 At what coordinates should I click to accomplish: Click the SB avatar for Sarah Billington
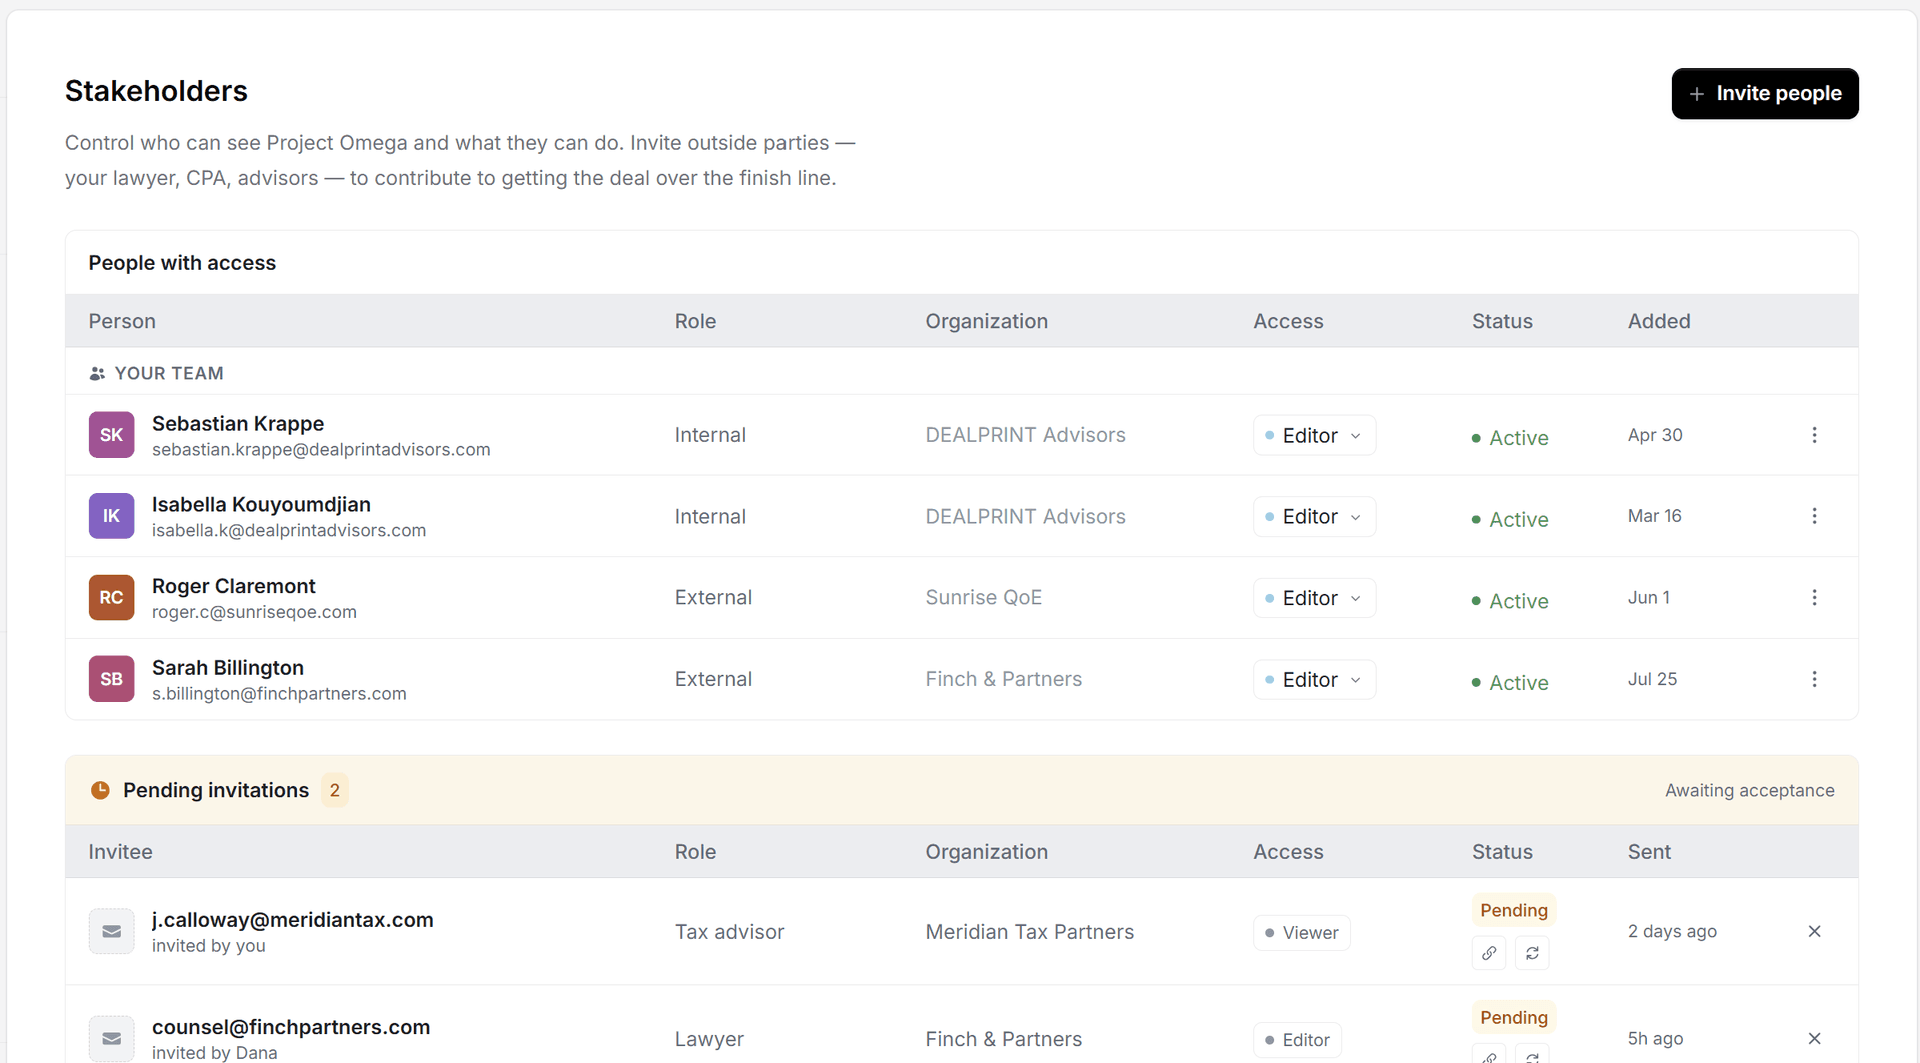click(x=111, y=679)
